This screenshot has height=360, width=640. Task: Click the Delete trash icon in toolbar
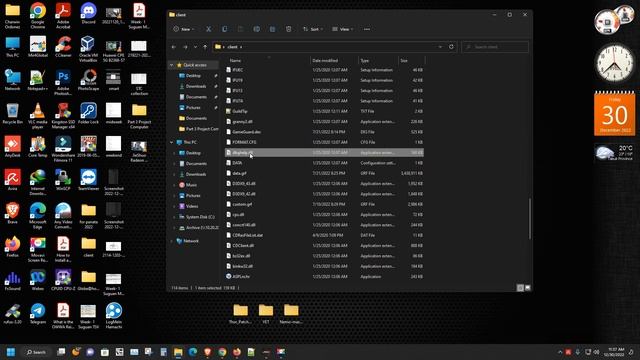coord(289,29)
